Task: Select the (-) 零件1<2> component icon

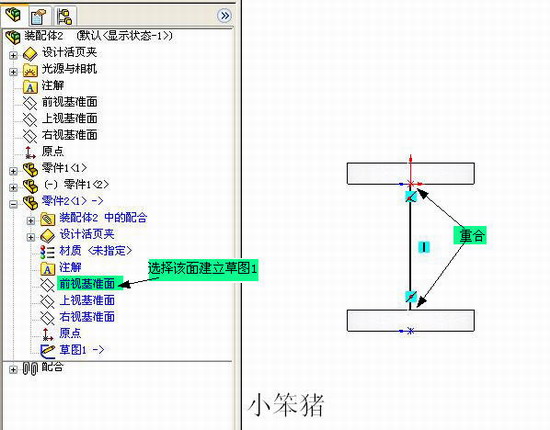Action: pos(31,186)
